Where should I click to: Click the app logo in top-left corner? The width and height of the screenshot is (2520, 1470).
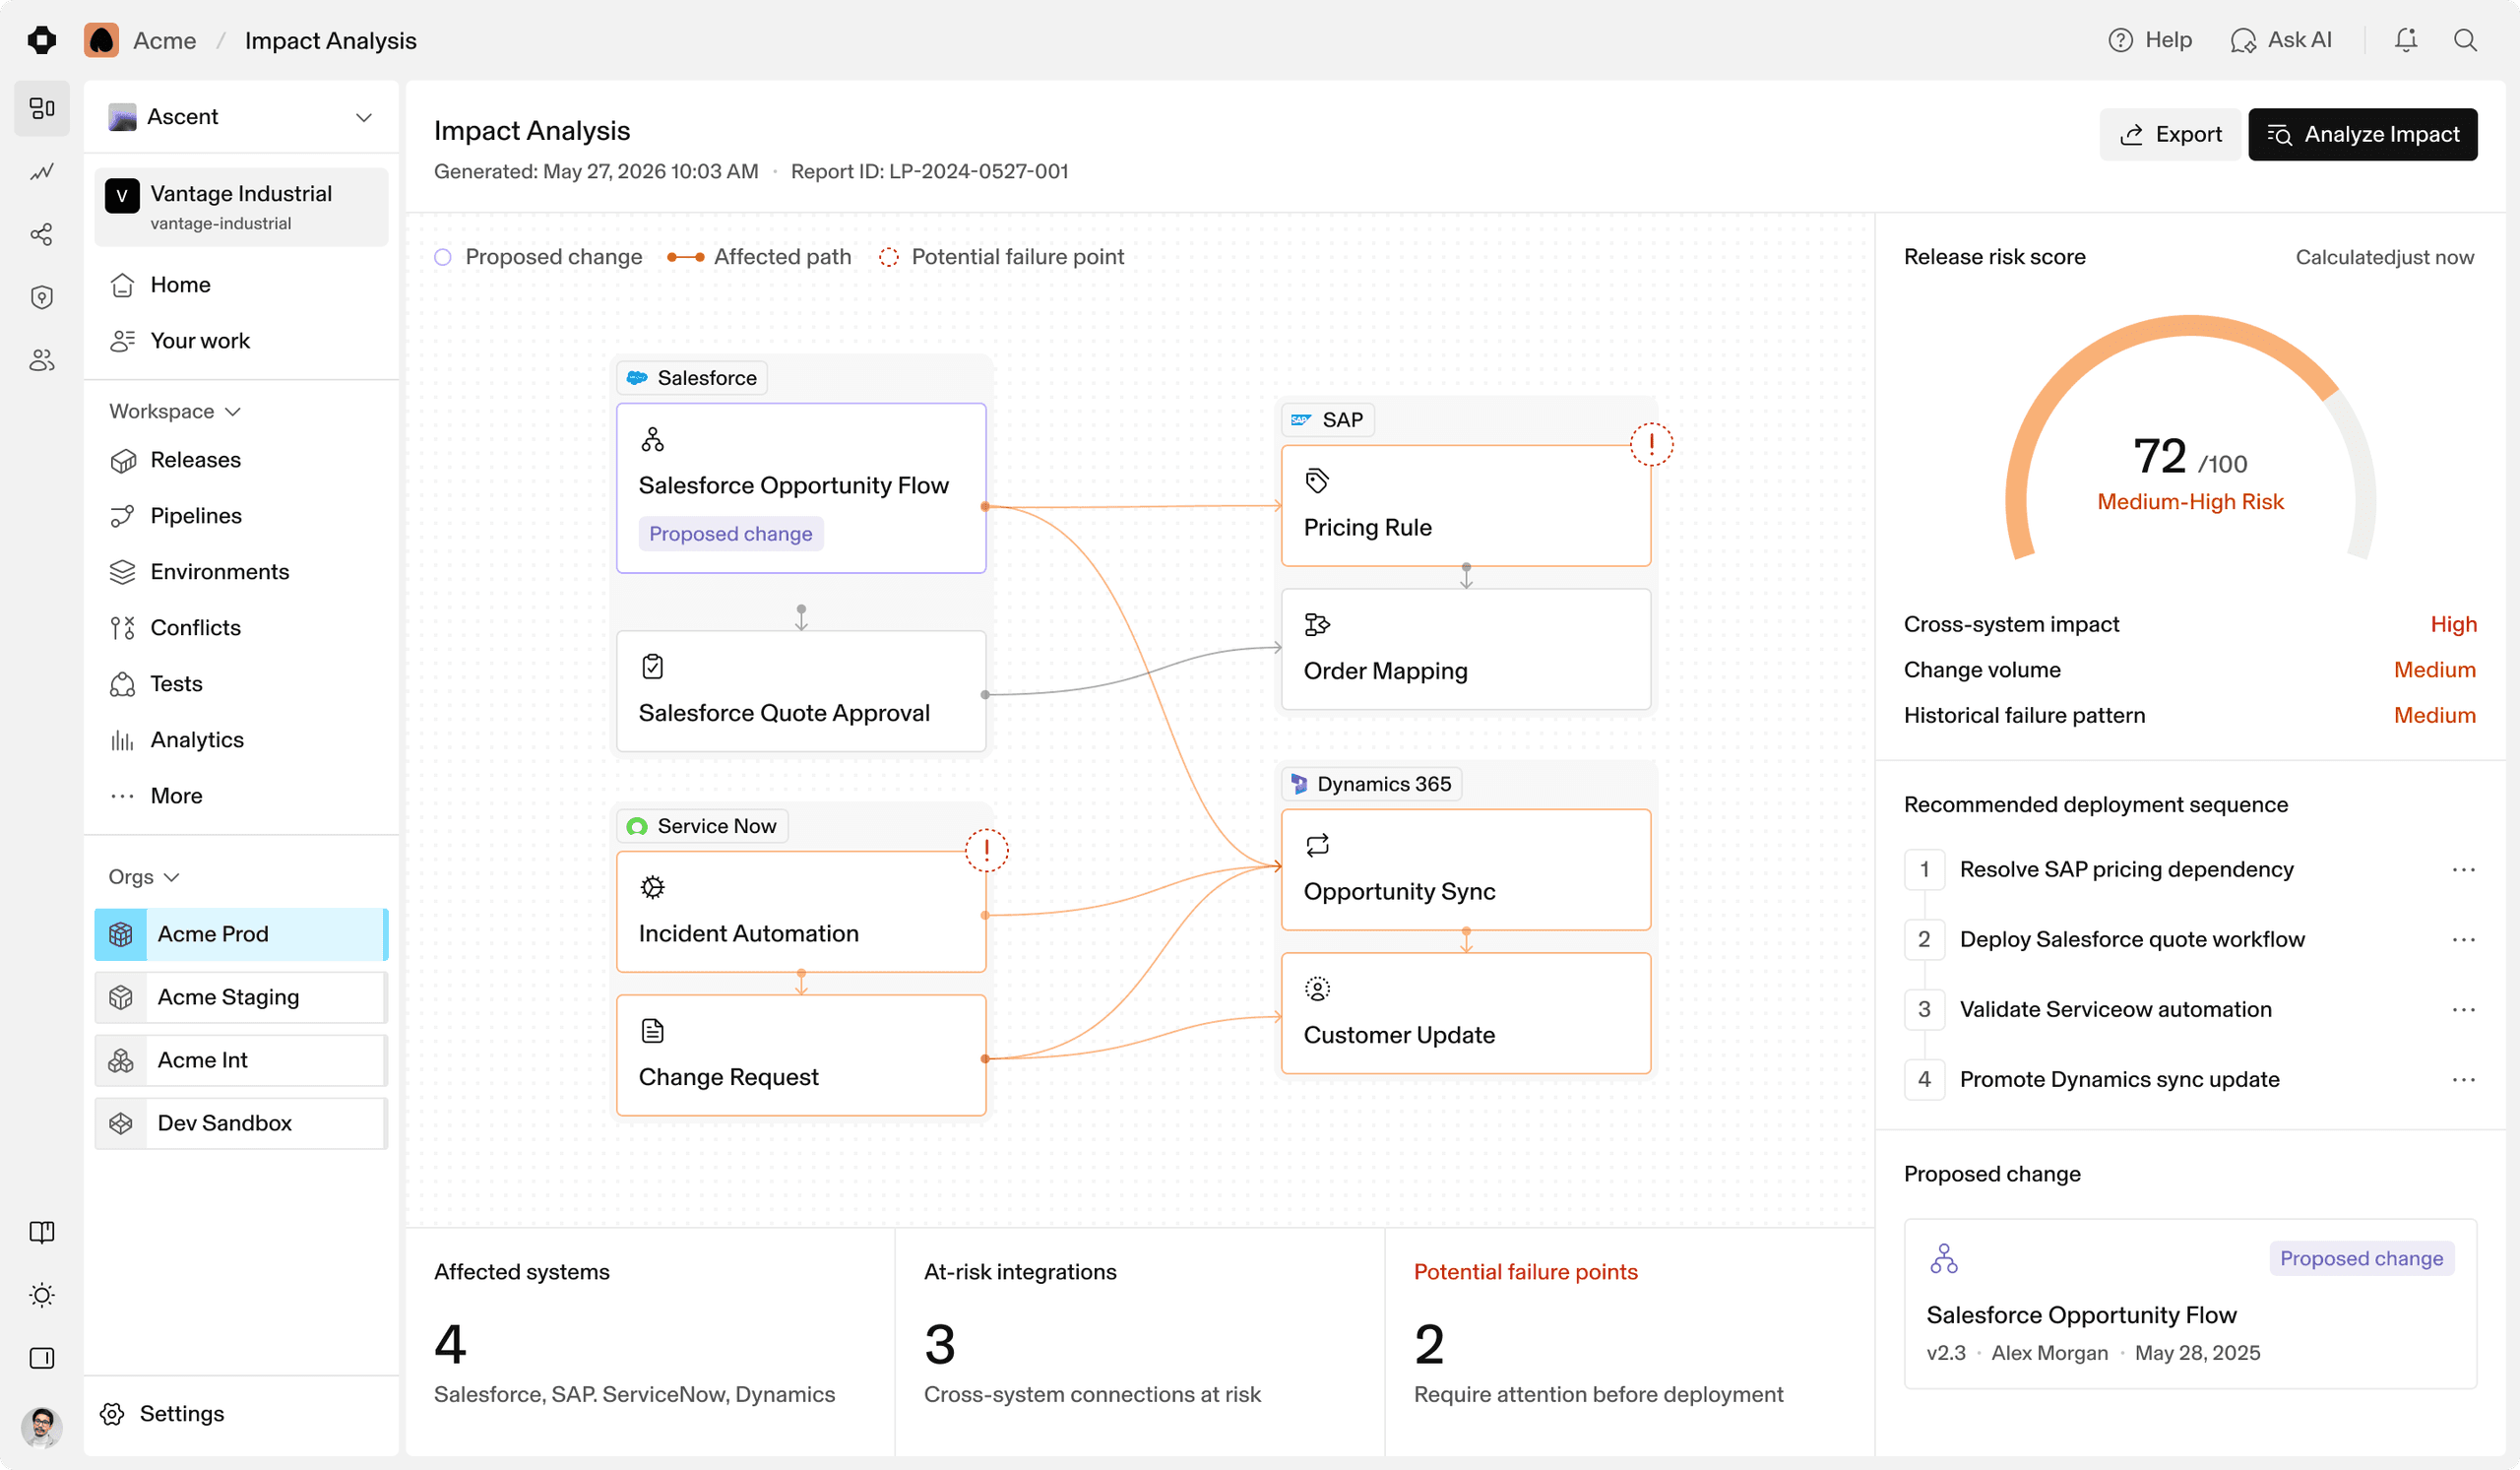click(42, 40)
